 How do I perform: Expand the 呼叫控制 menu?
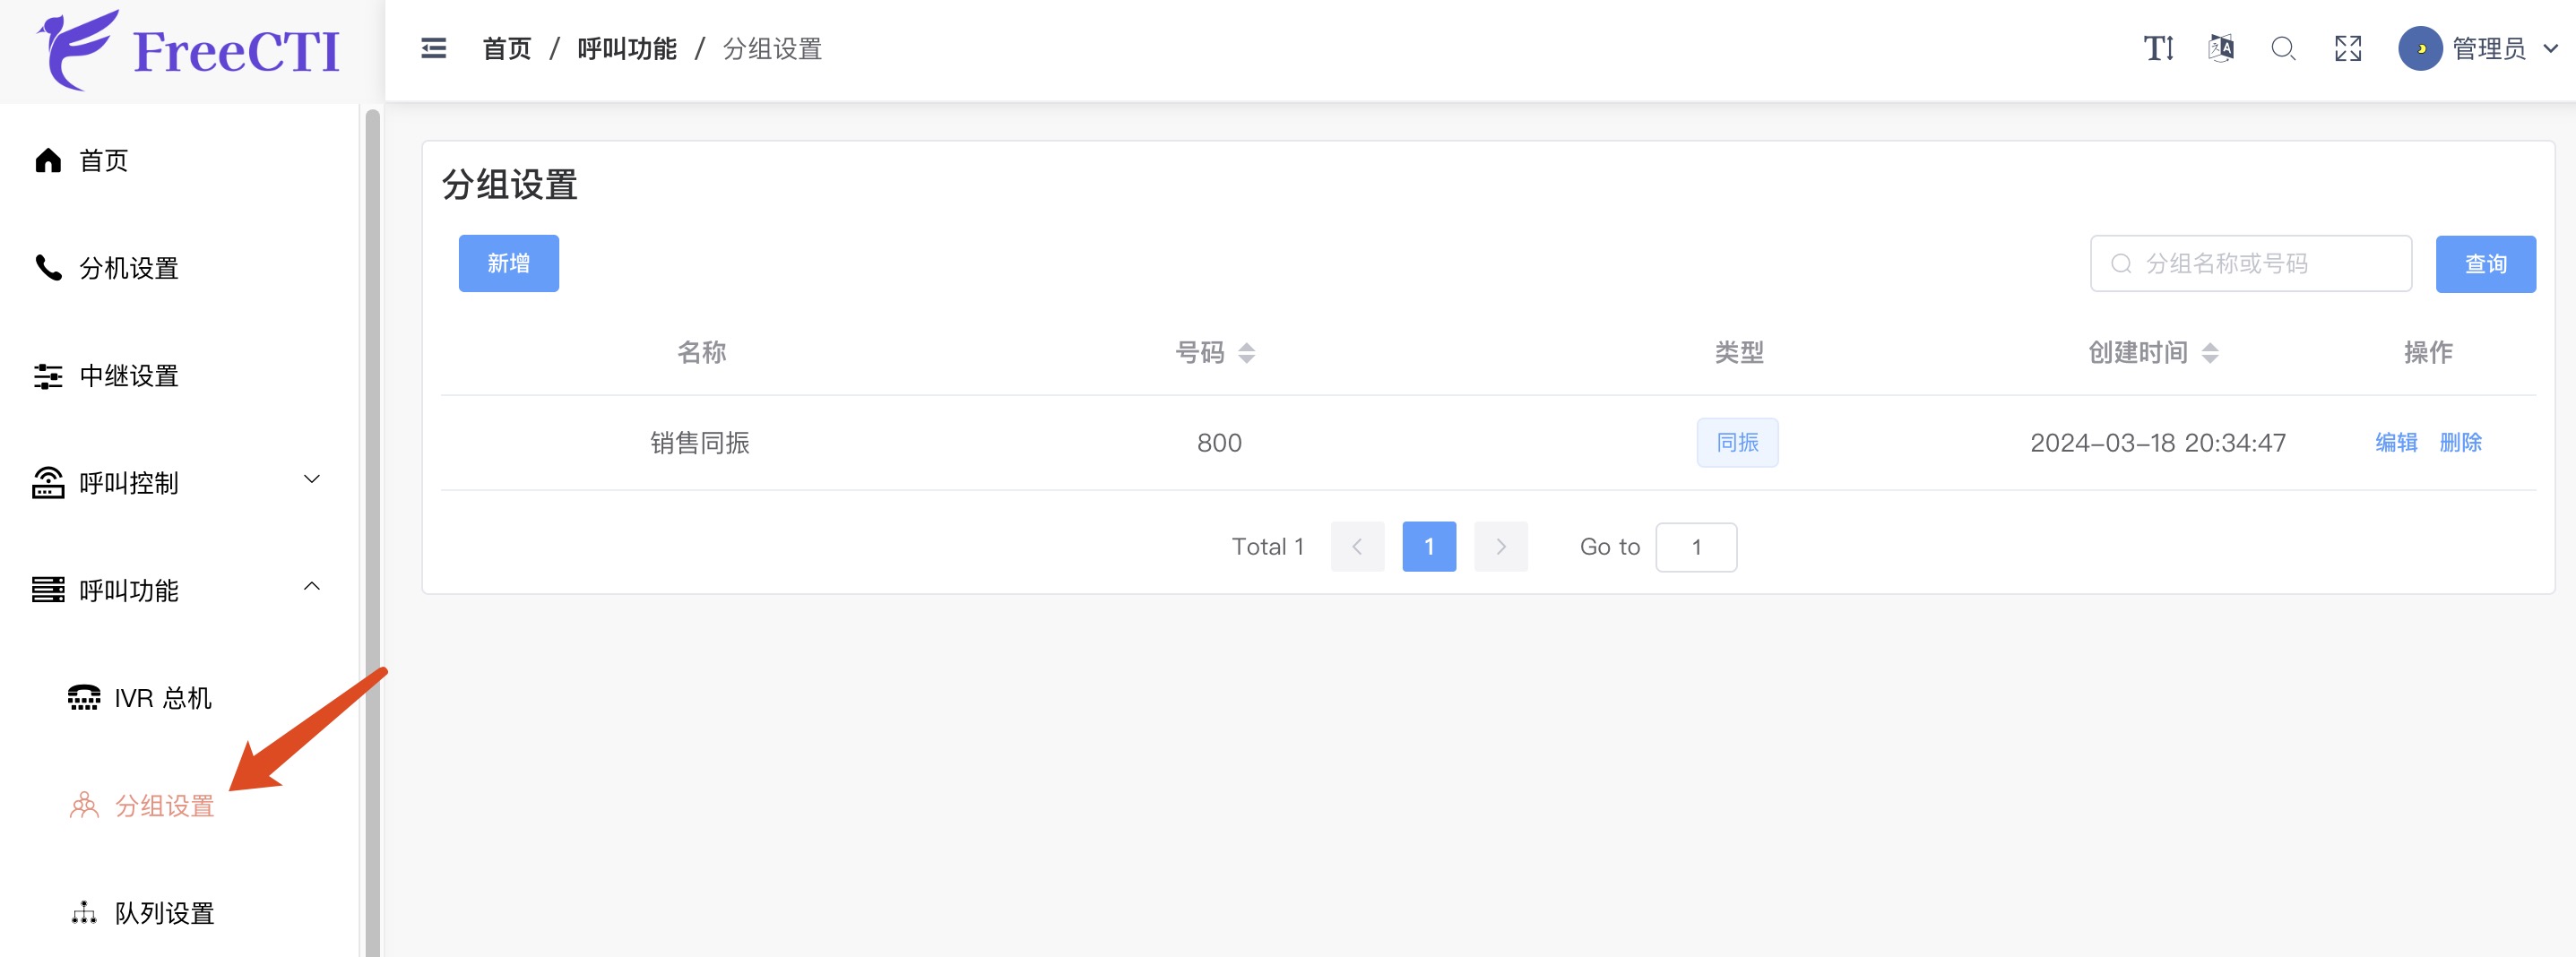128,483
